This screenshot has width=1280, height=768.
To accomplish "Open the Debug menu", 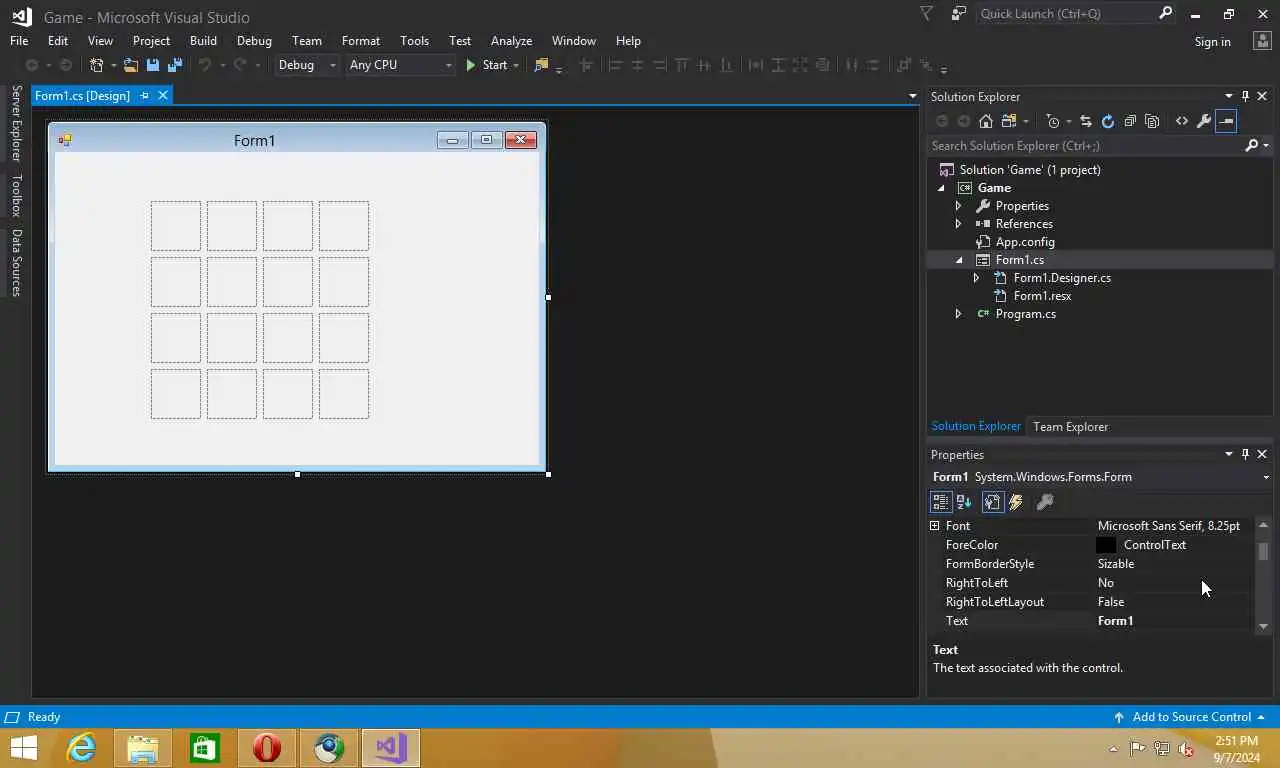I will tap(254, 41).
